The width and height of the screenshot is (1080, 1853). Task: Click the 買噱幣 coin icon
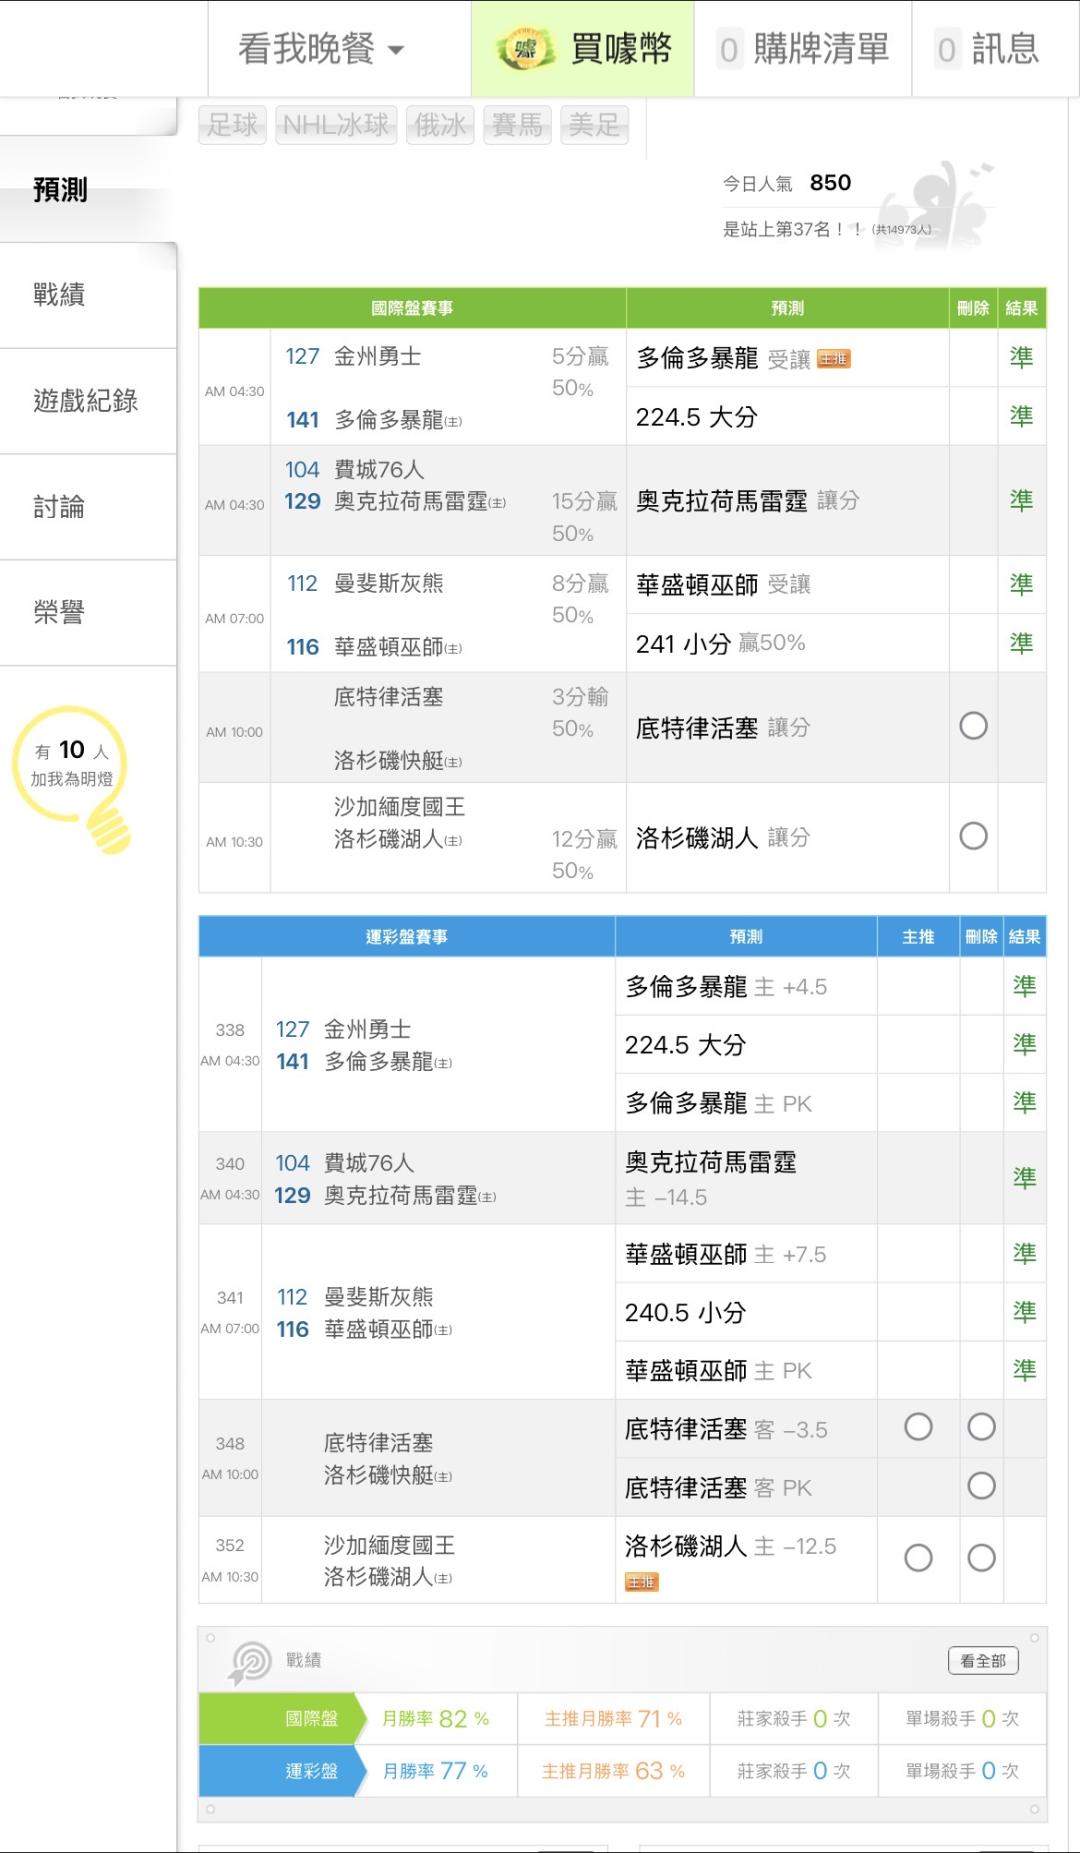(526, 49)
